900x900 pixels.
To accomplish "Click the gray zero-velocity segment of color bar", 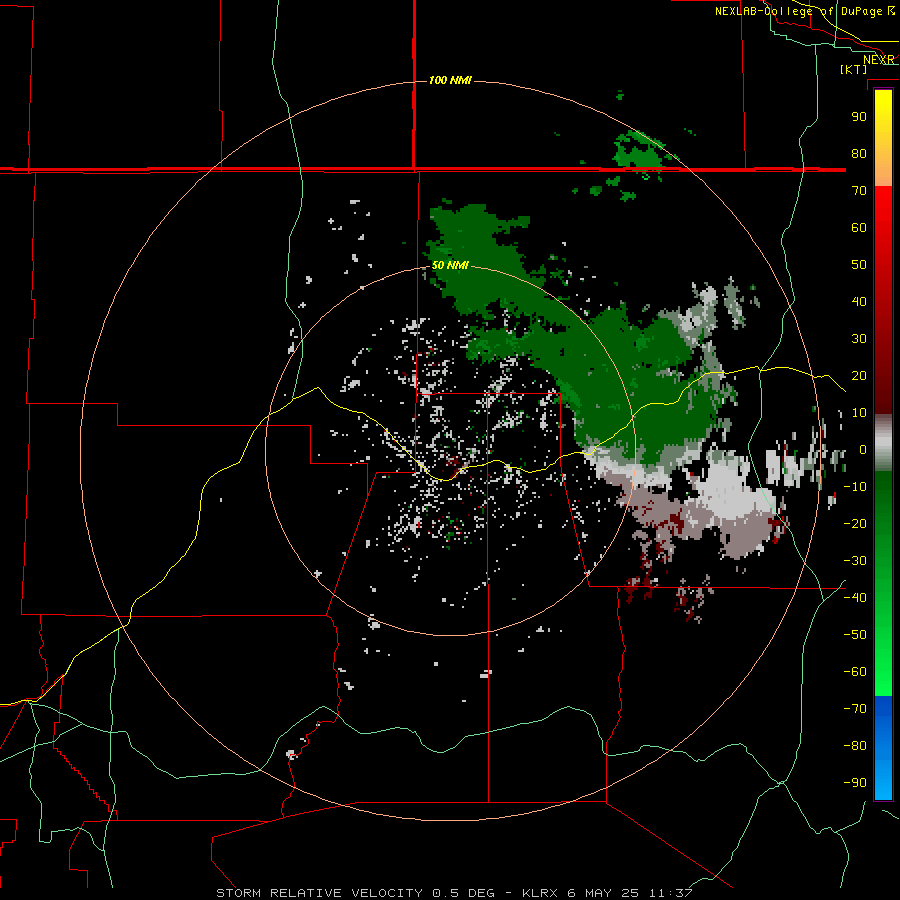I will point(883,443).
